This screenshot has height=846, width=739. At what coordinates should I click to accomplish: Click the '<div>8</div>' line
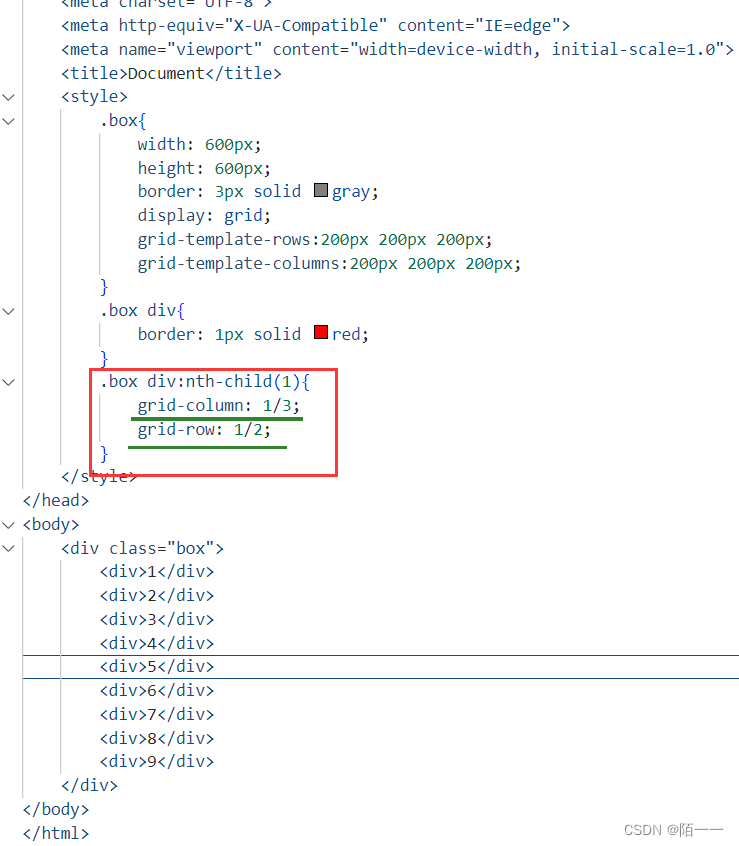click(157, 738)
